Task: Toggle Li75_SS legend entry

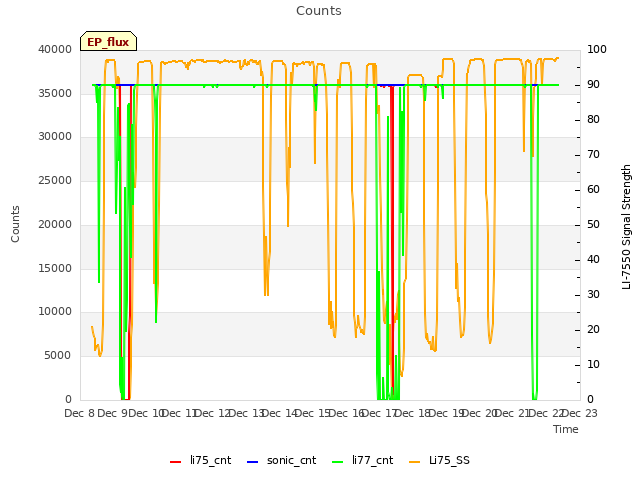Action: 439,461
